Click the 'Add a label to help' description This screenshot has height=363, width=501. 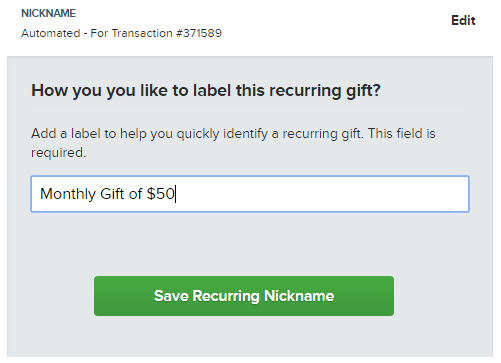click(233, 143)
